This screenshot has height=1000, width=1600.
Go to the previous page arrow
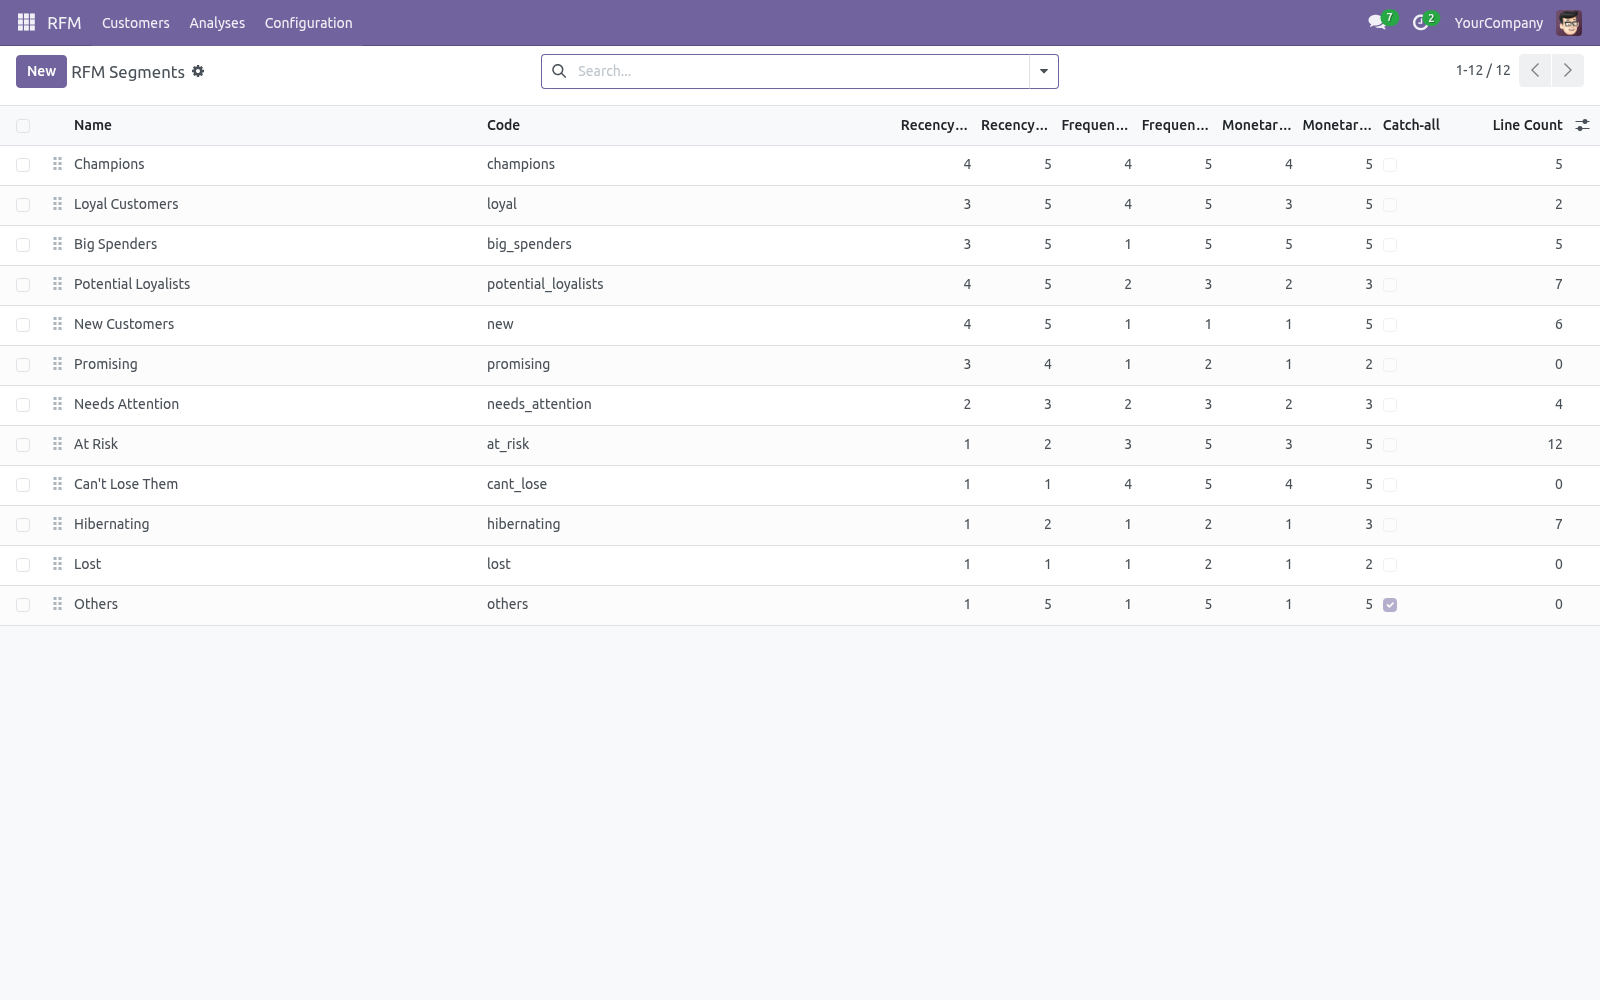coord(1535,71)
